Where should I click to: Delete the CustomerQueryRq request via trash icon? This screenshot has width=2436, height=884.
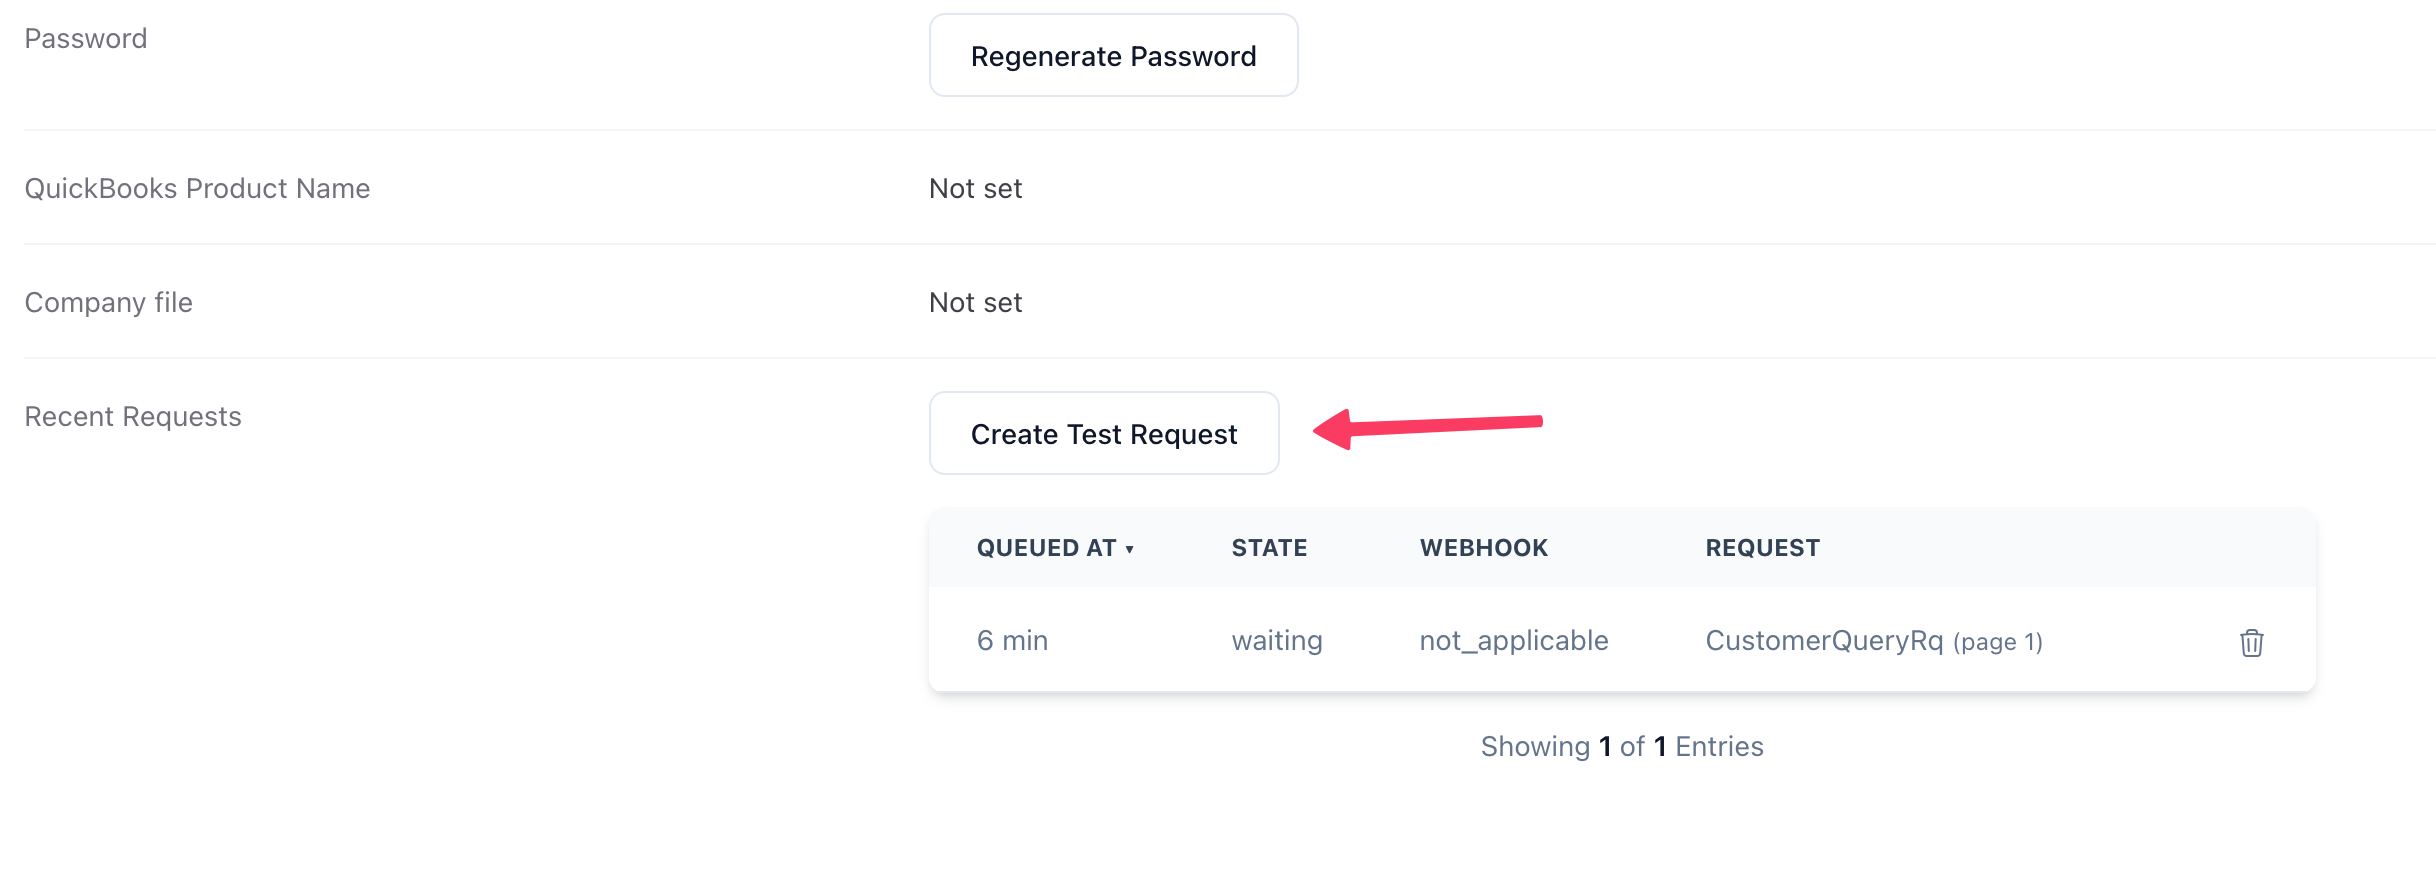(x=2251, y=642)
